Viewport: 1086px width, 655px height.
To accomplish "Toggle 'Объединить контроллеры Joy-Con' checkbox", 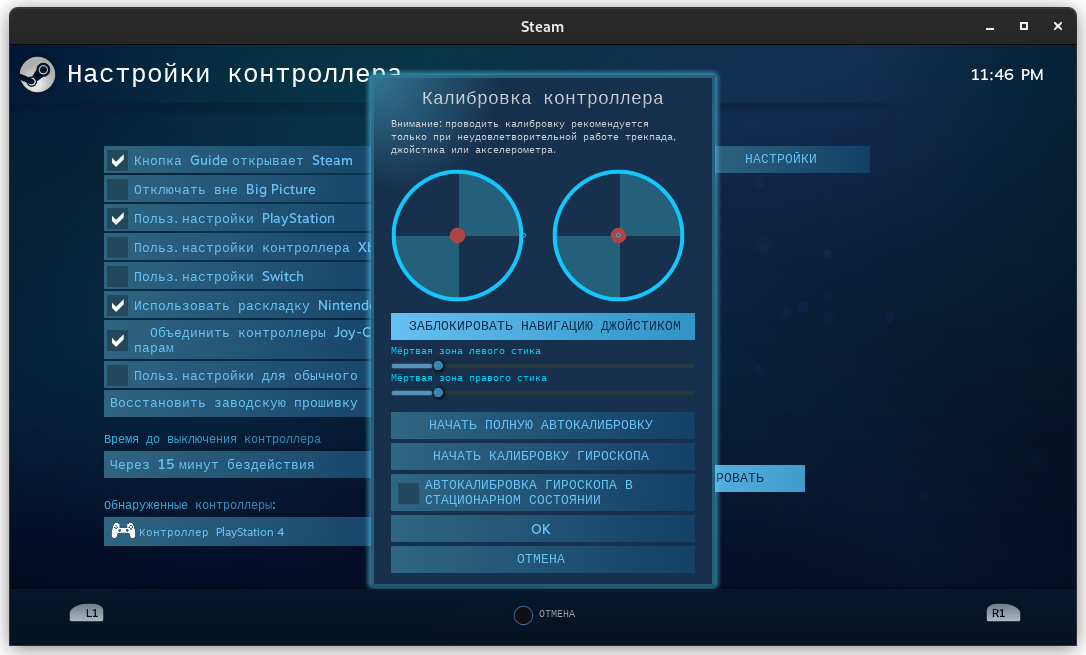I will point(118,340).
